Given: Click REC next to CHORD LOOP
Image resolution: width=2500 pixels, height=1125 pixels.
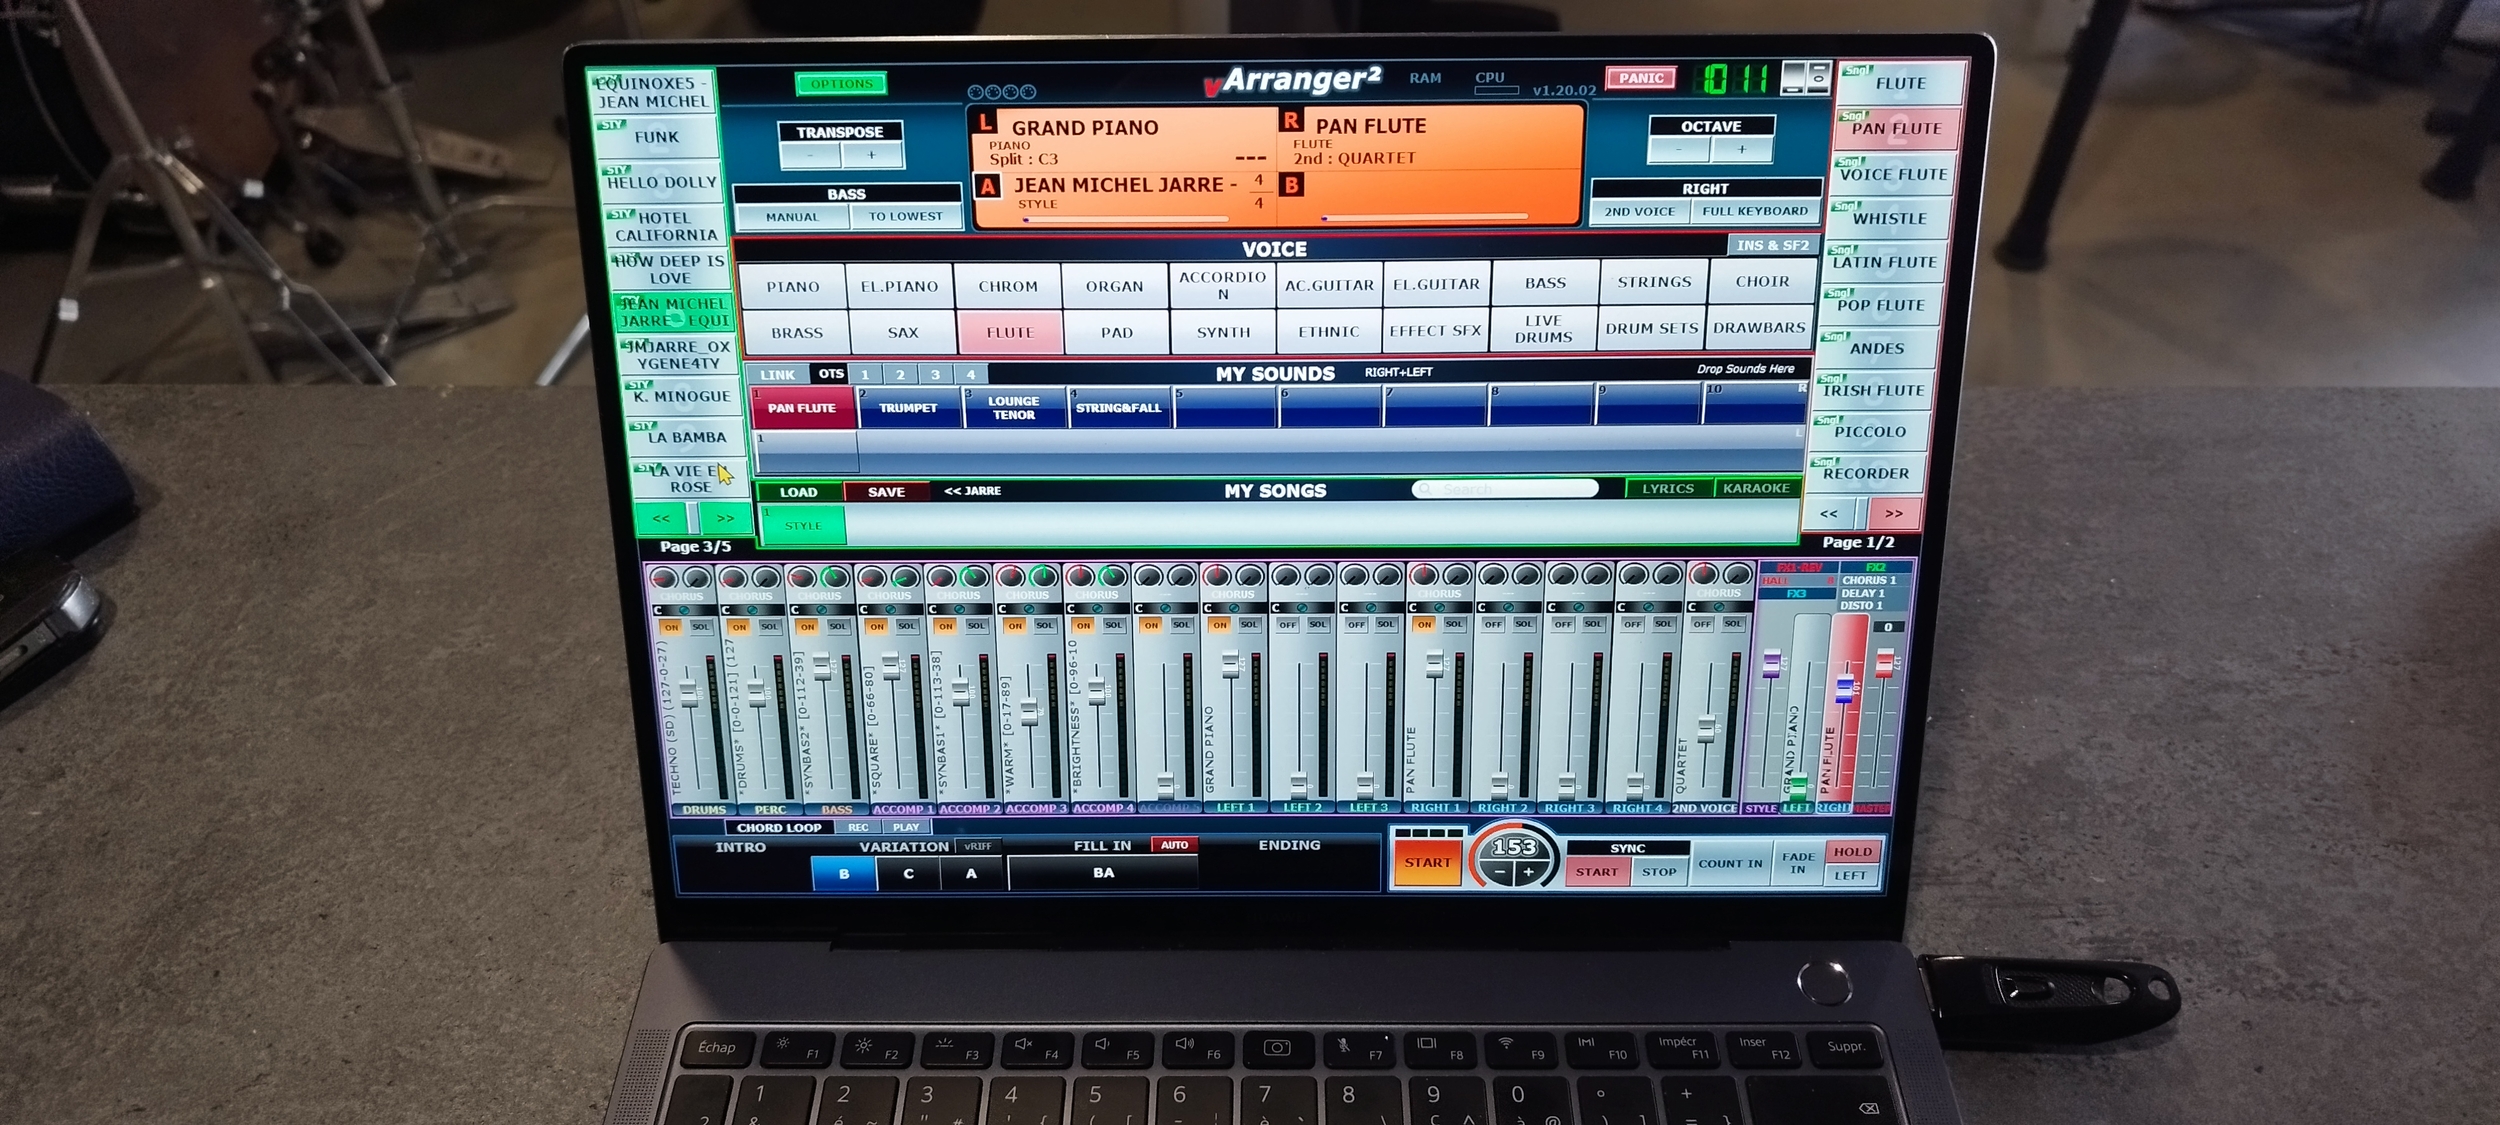Looking at the screenshot, I should coord(858,828).
